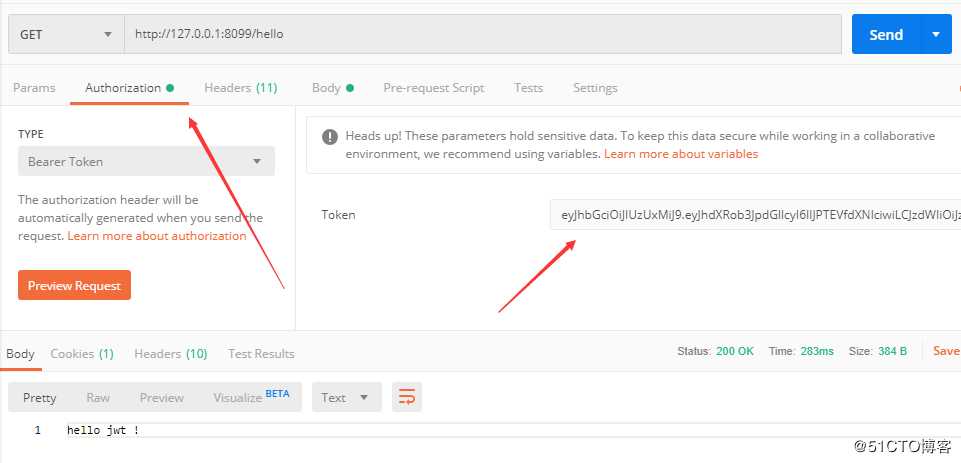Expand the Send button arrow options

tap(936, 34)
